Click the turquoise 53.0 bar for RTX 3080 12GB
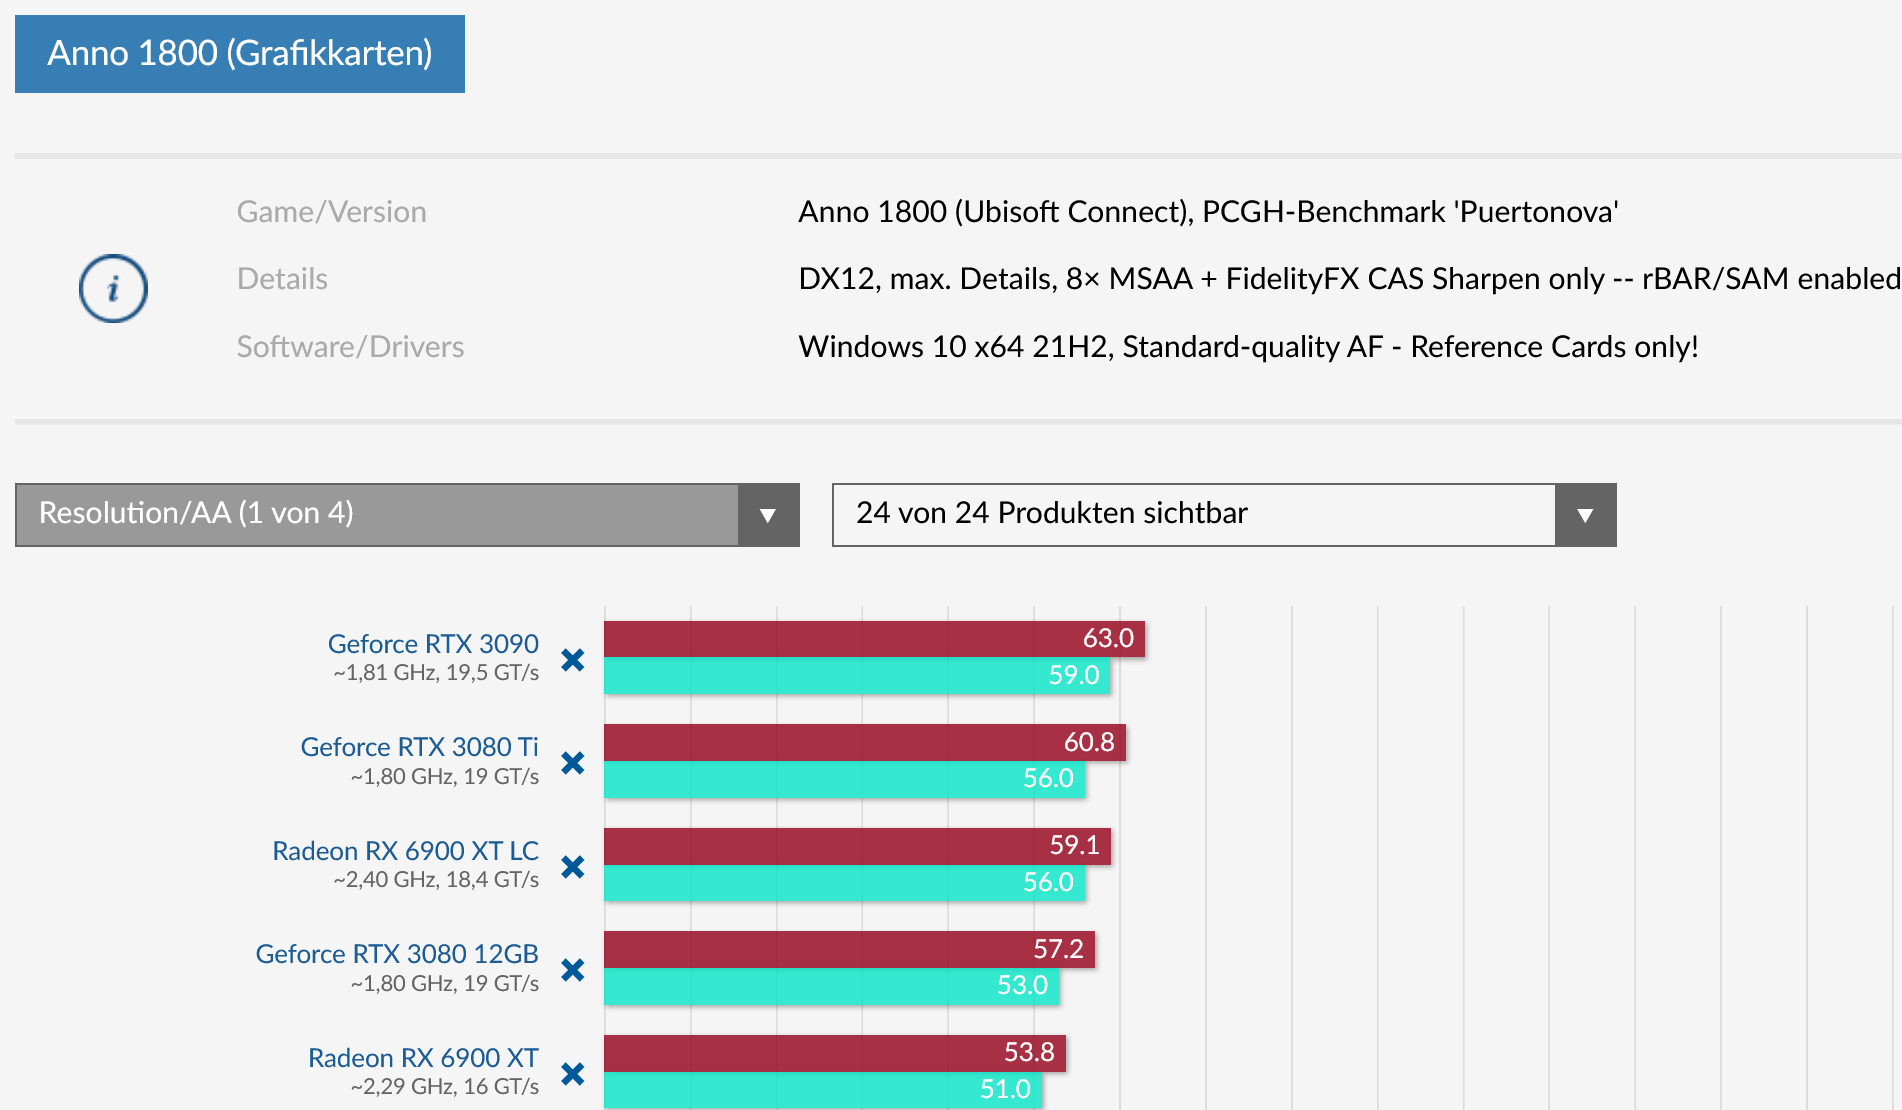 pos(831,986)
